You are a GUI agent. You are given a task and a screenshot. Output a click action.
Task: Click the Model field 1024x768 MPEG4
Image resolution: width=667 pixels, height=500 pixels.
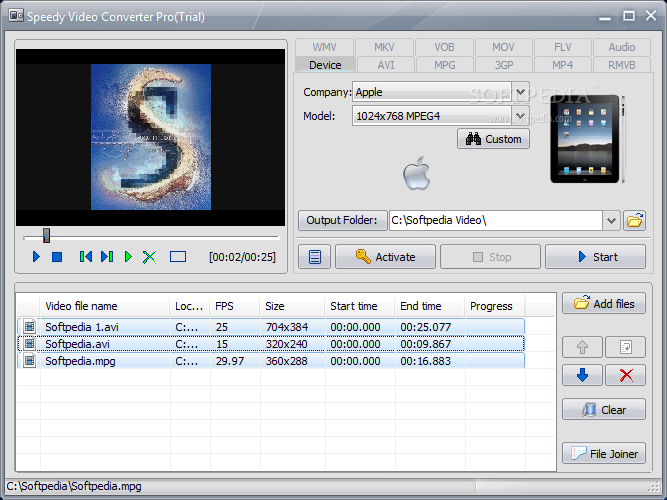coord(432,116)
